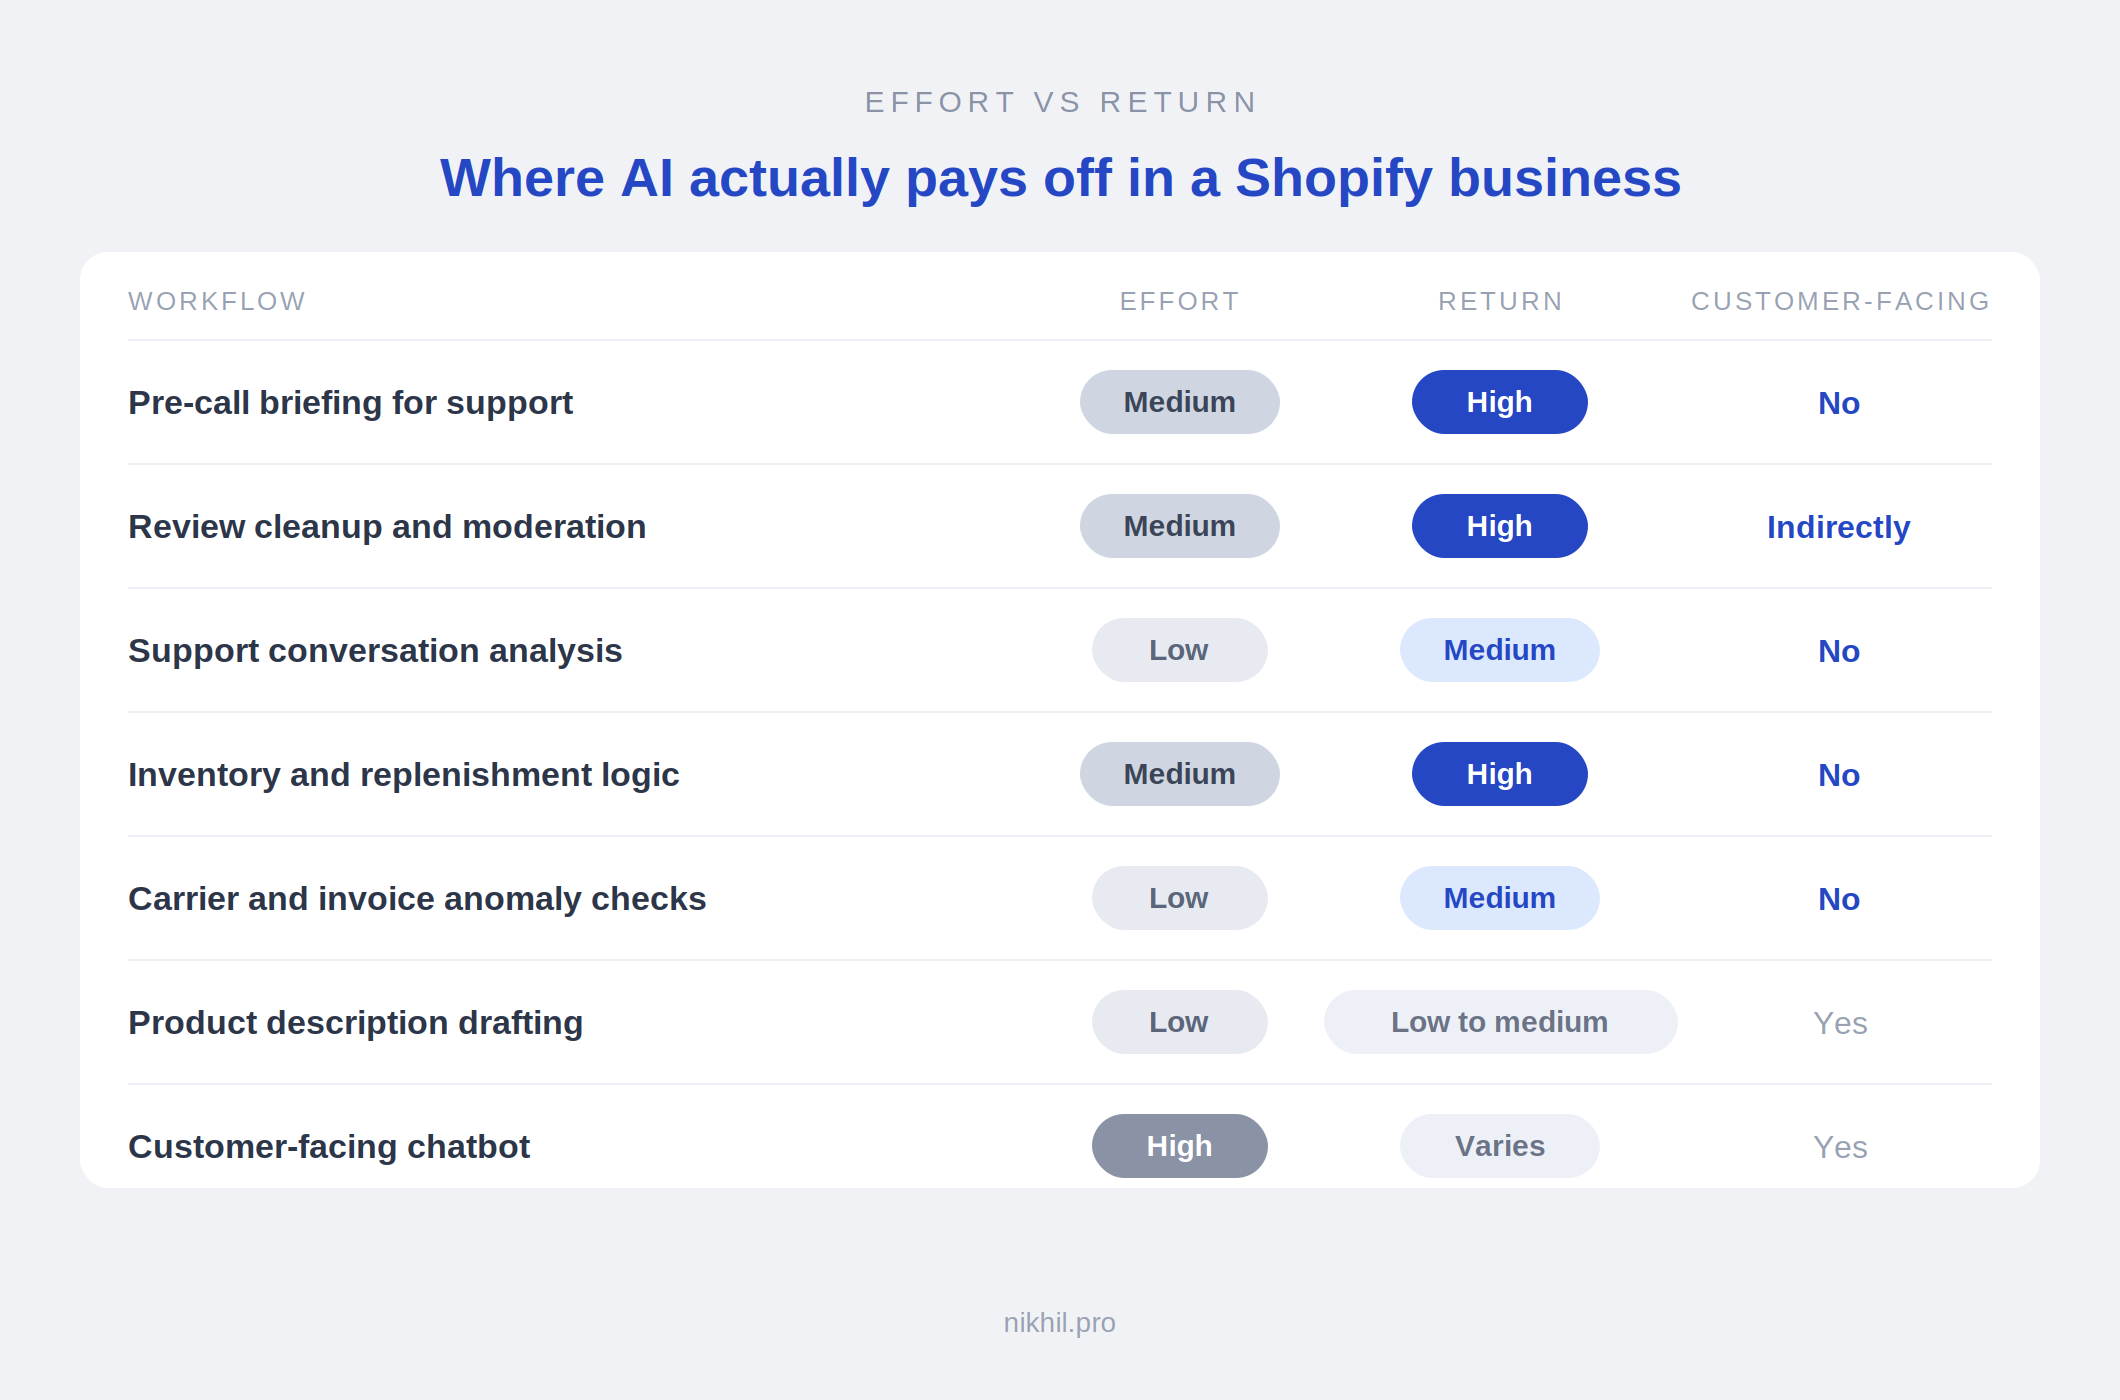Click the Yes label for Customer-facing chatbot
Viewport: 2120px width, 1400px height.
coord(1840,1147)
